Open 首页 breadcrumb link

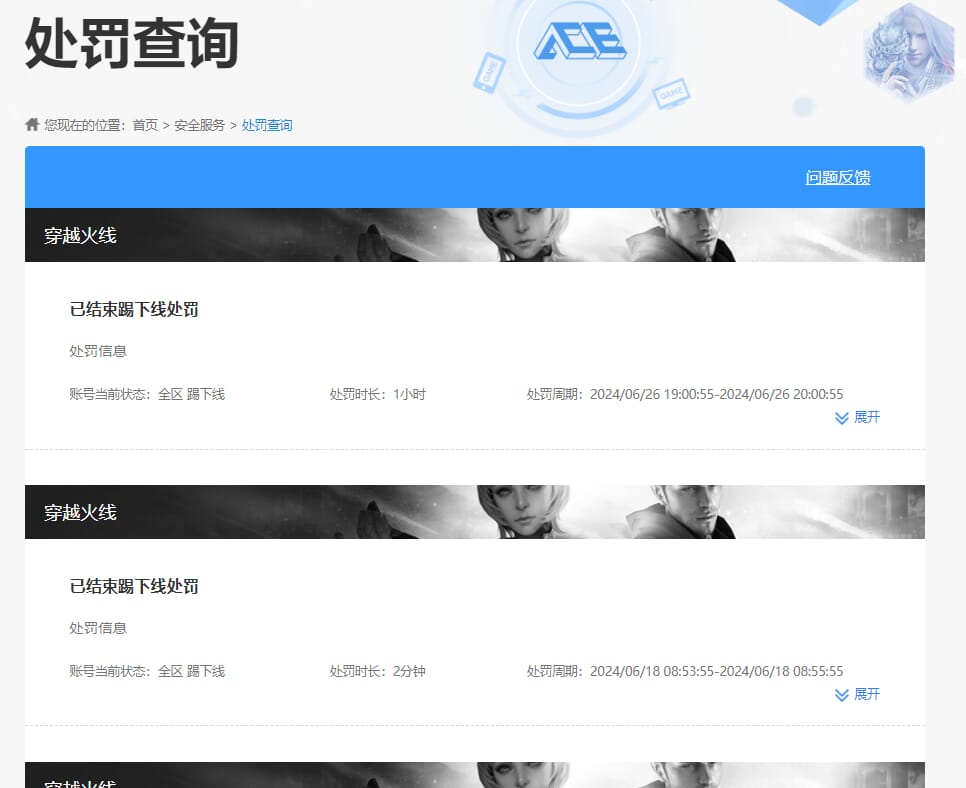[x=145, y=125]
